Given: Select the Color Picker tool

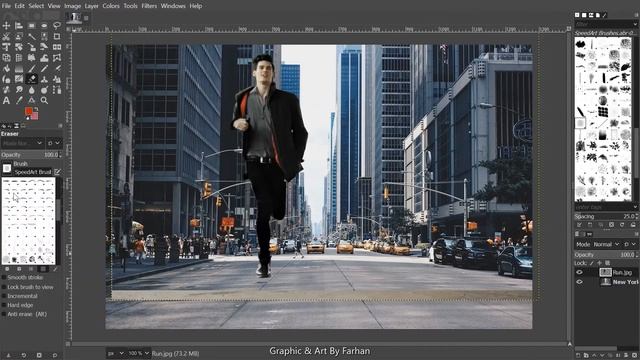Looking at the screenshot, I should coord(19,100).
